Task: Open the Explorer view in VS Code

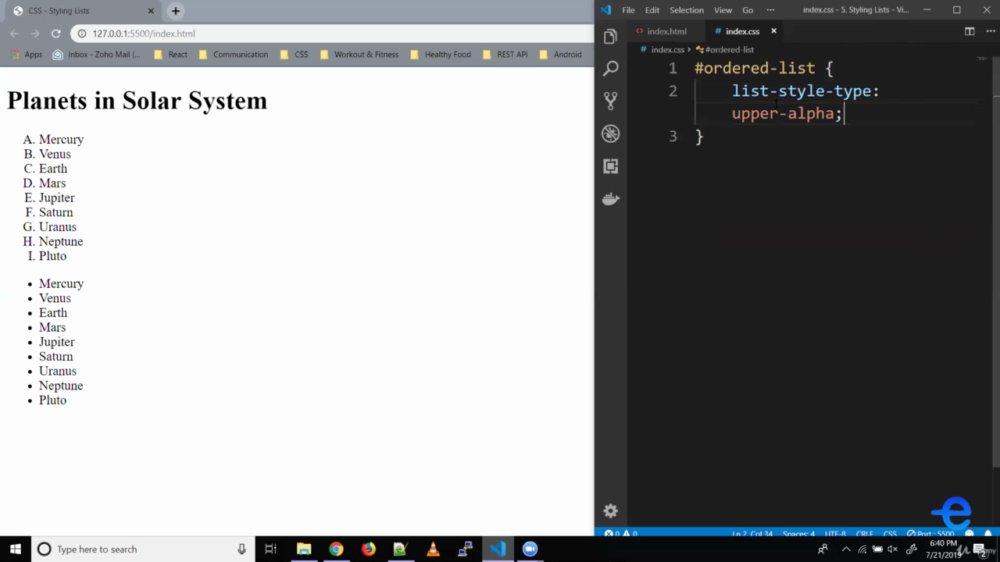Action: (x=610, y=36)
